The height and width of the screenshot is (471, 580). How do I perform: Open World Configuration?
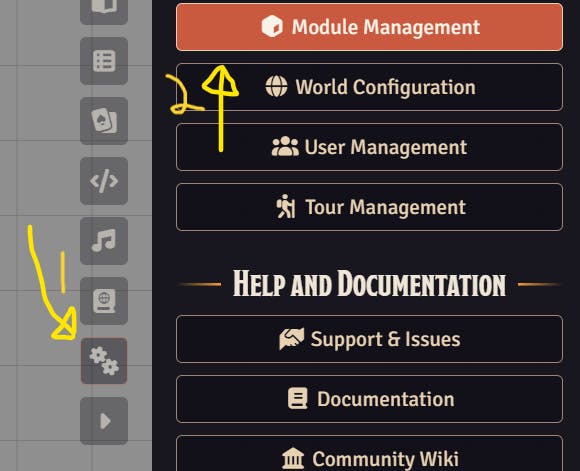pyautogui.click(x=370, y=87)
